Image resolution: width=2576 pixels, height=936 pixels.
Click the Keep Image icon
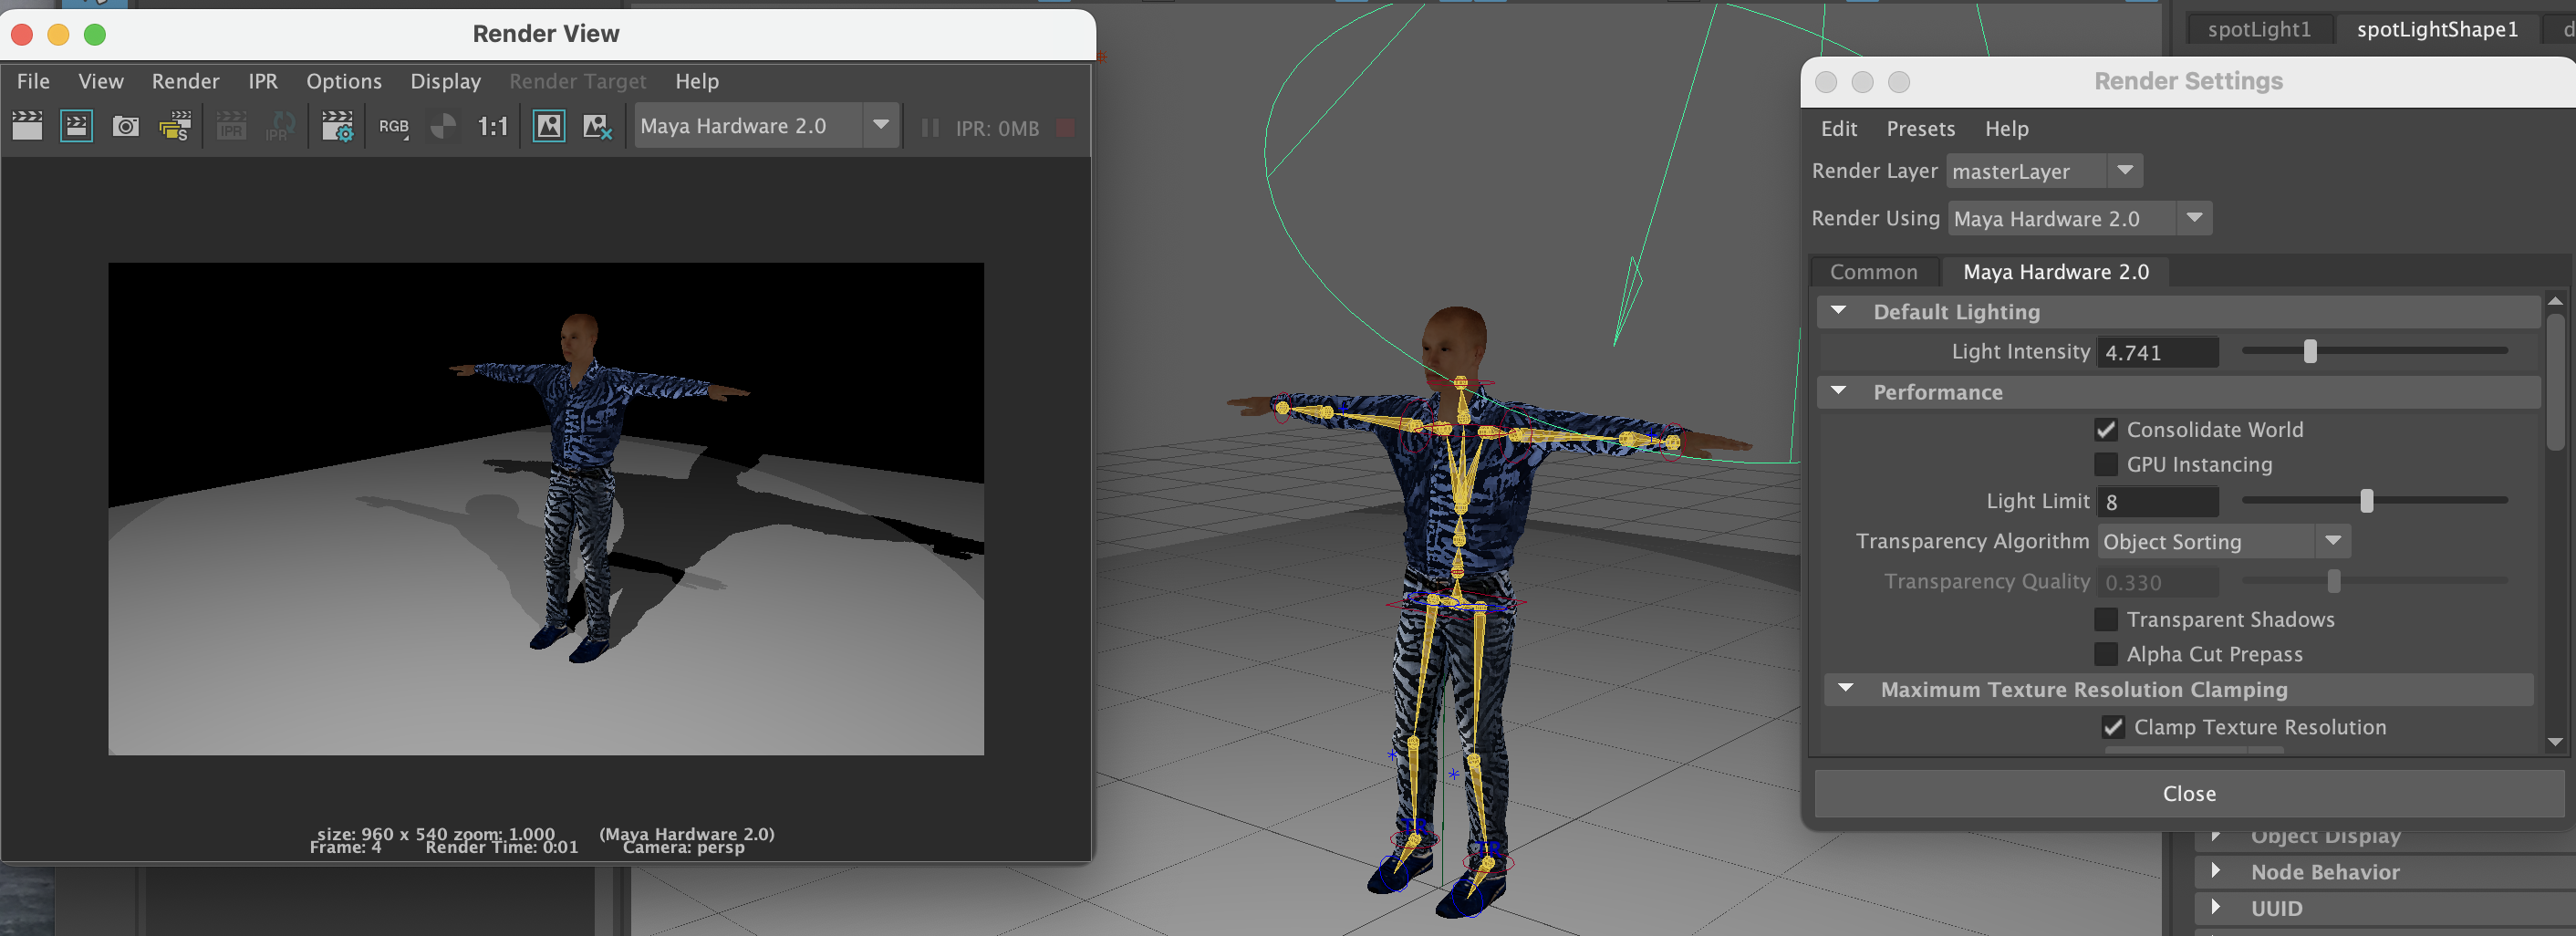pyautogui.click(x=548, y=126)
